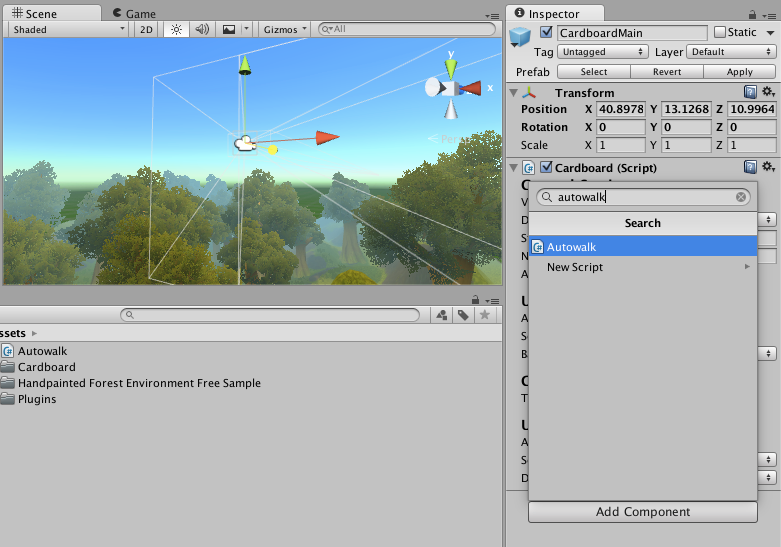Open Cardboard script help book icon
Image resolution: width=781 pixels, height=547 pixels.
[750, 167]
